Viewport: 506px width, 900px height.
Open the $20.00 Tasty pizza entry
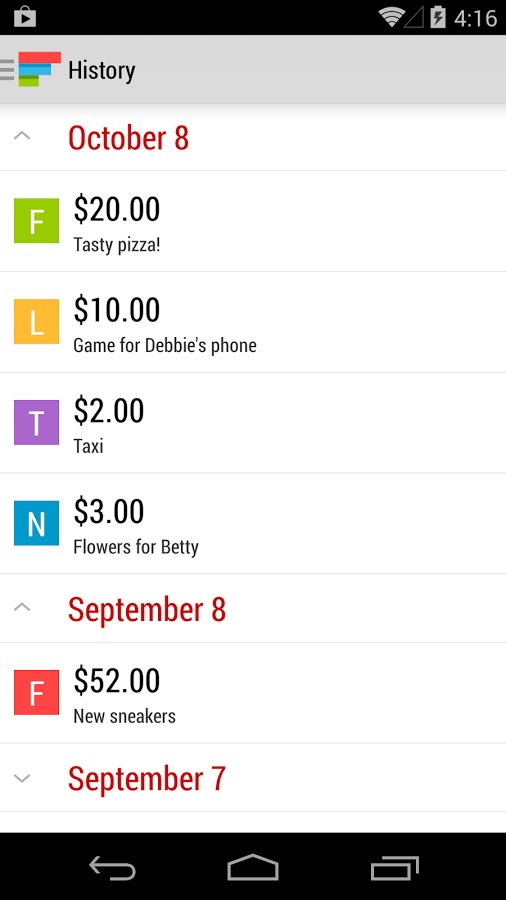coord(253,221)
